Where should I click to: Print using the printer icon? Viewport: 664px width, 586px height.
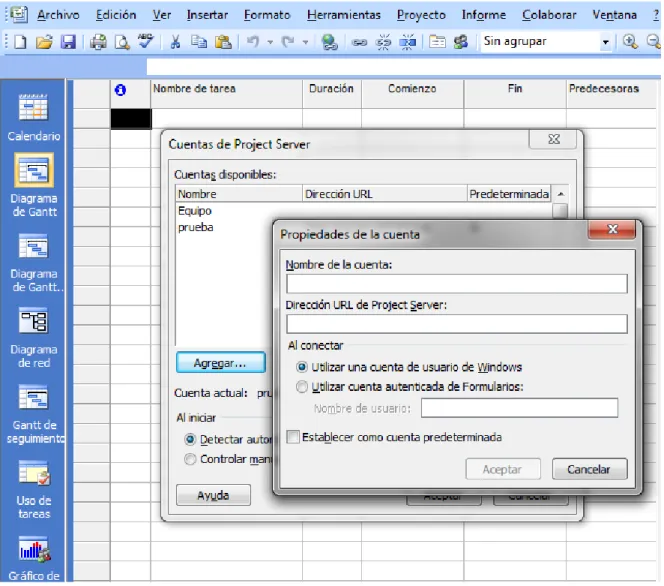tap(98, 42)
